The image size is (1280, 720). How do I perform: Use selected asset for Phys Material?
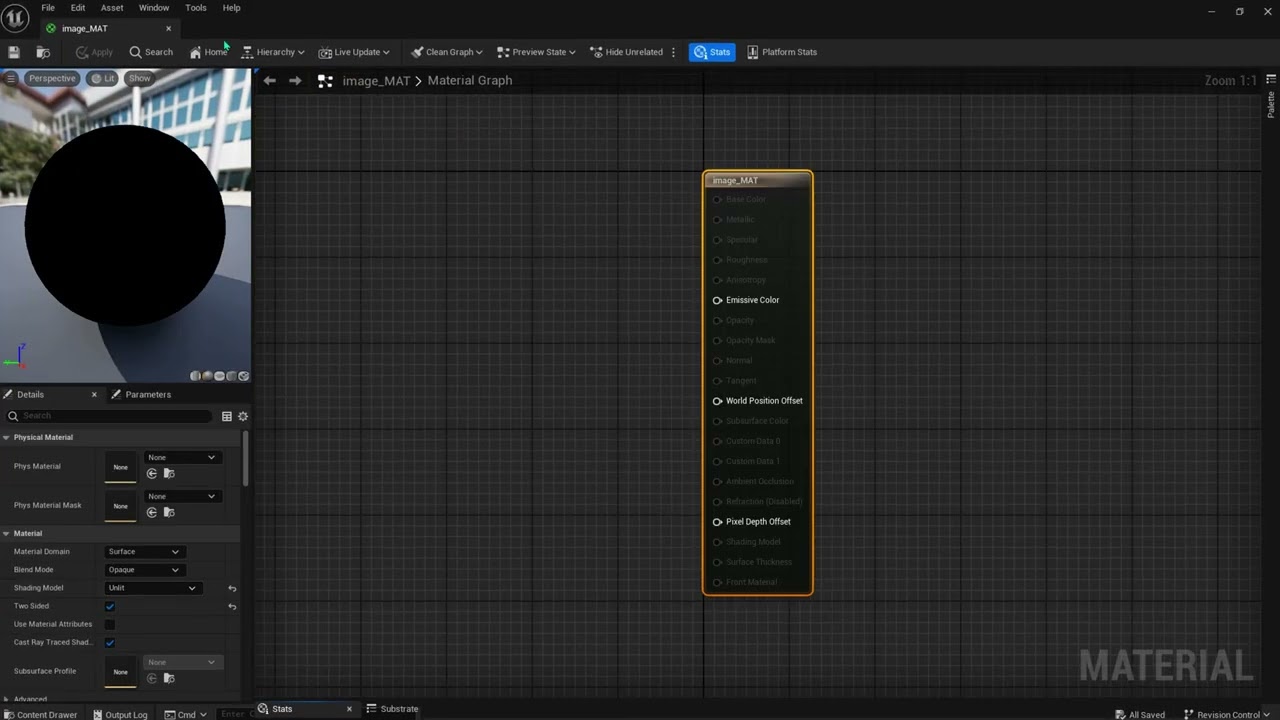pyautogui.click(x=152, y=474)
